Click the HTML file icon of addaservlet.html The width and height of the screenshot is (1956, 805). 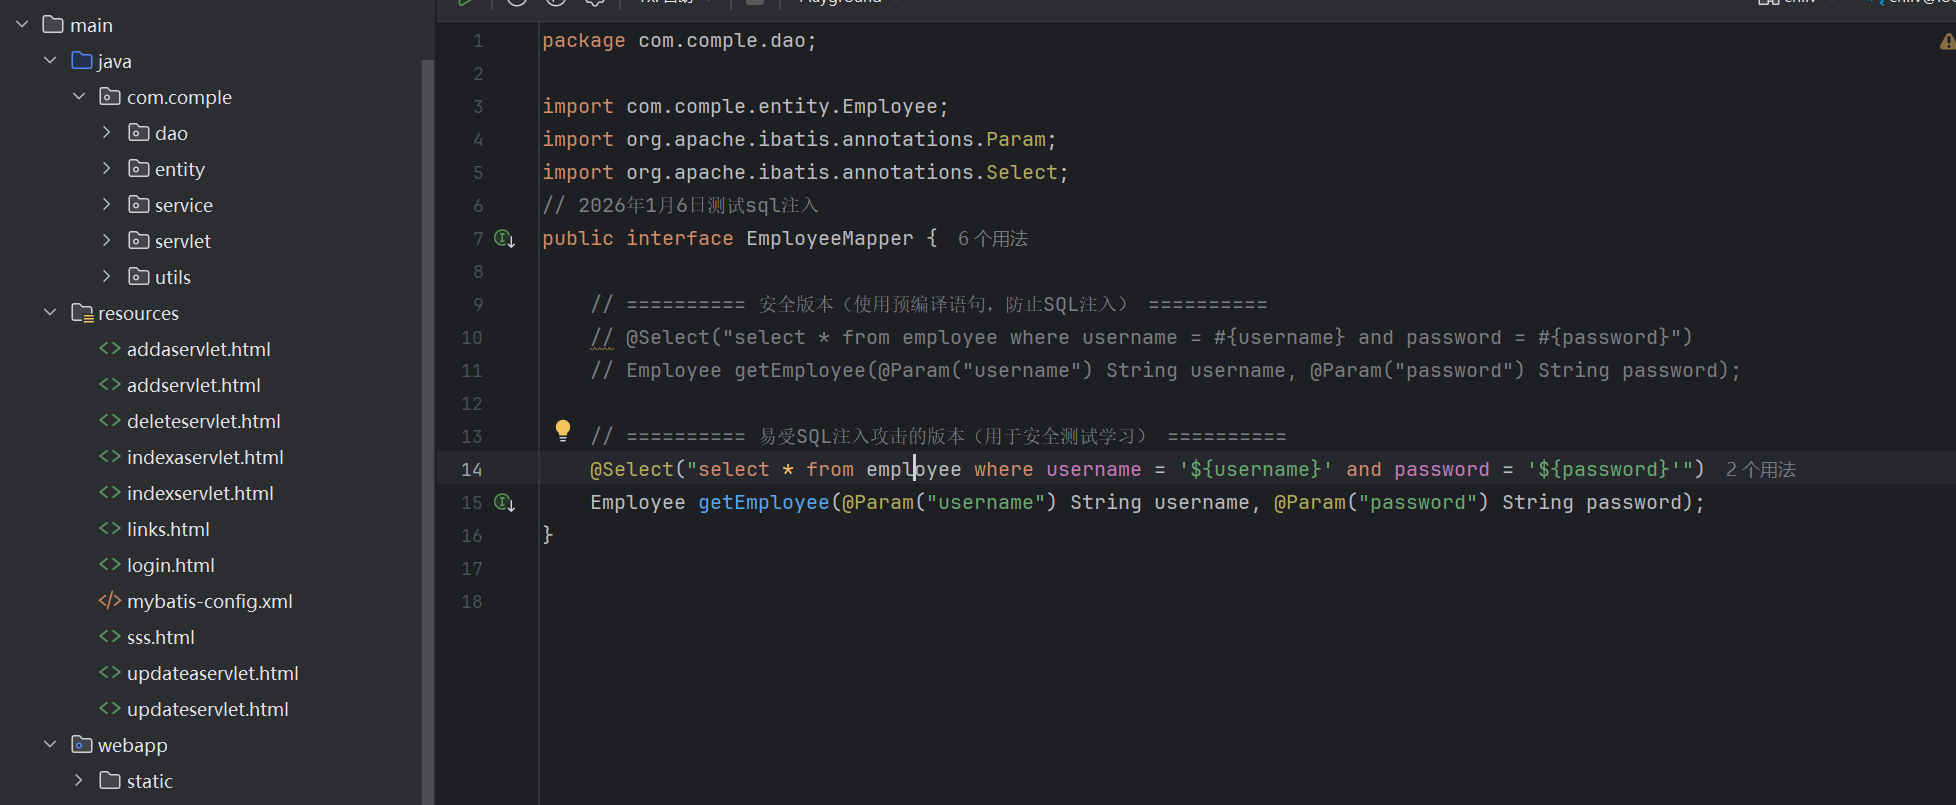click(110, 349)
